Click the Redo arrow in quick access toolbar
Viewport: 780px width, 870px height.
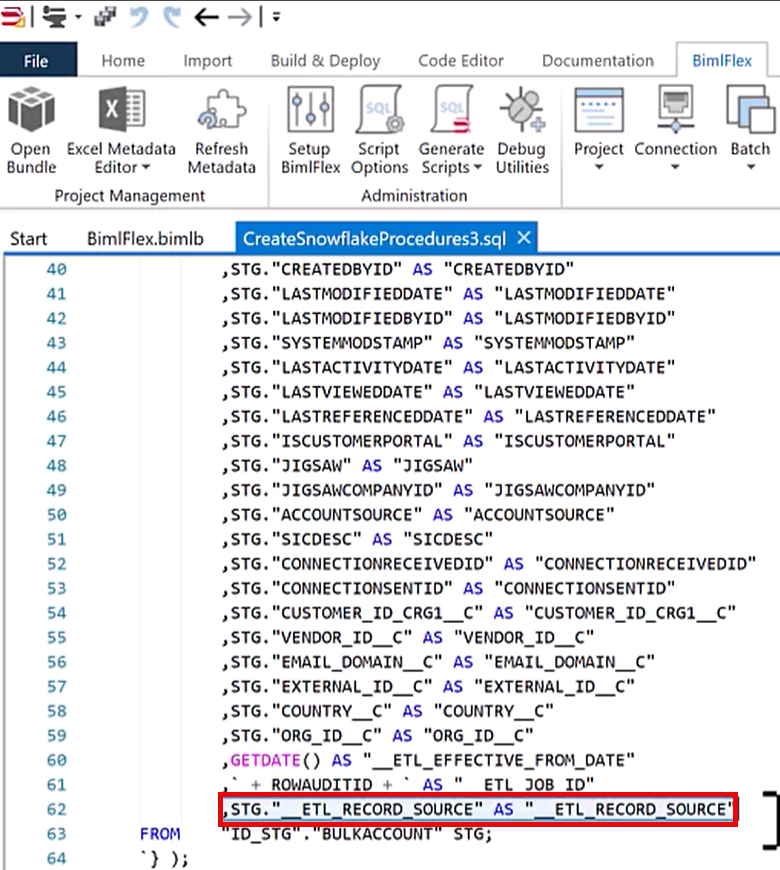172,17
